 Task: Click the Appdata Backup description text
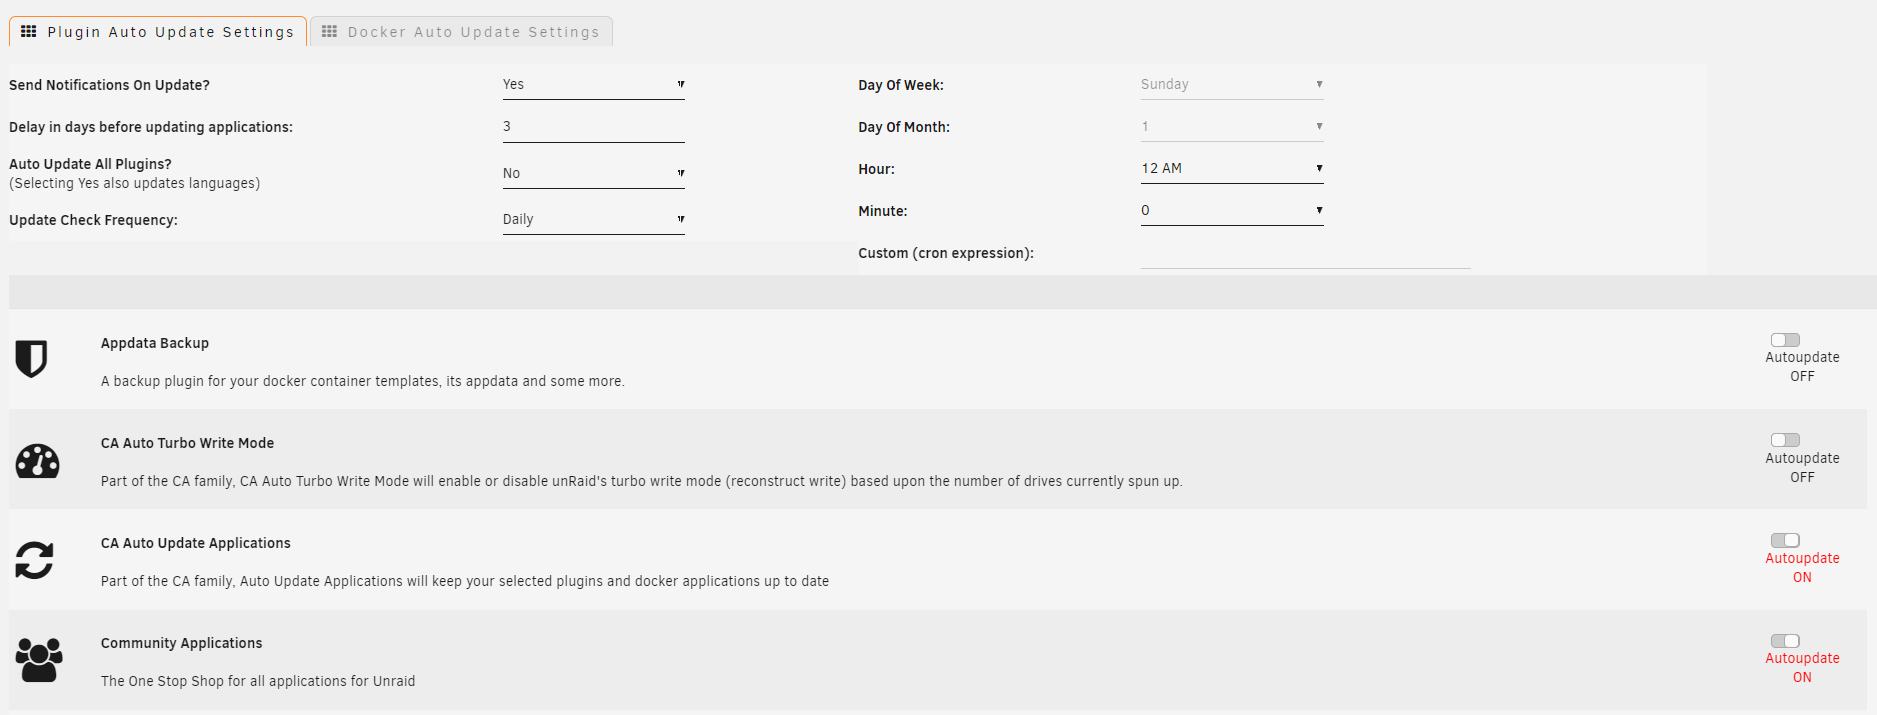[362, 381]
